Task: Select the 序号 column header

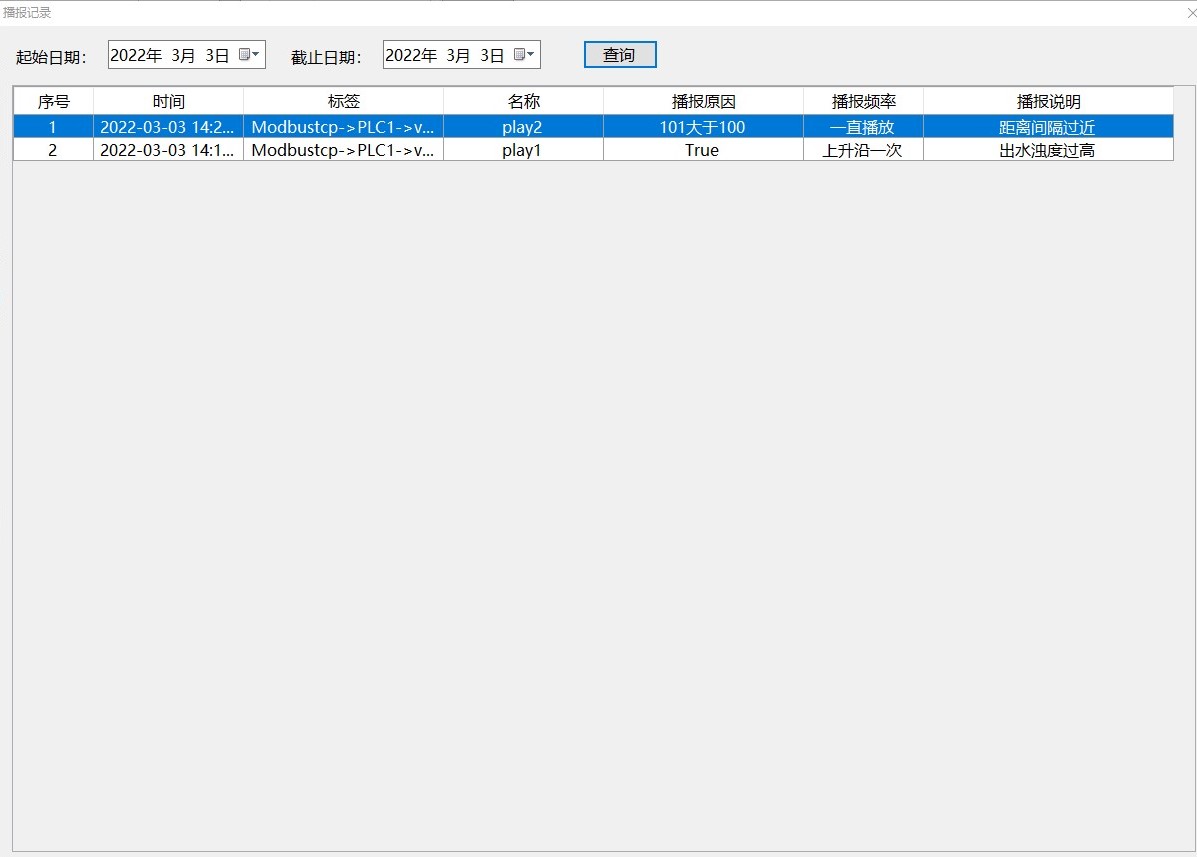Action: click(52, 101)
